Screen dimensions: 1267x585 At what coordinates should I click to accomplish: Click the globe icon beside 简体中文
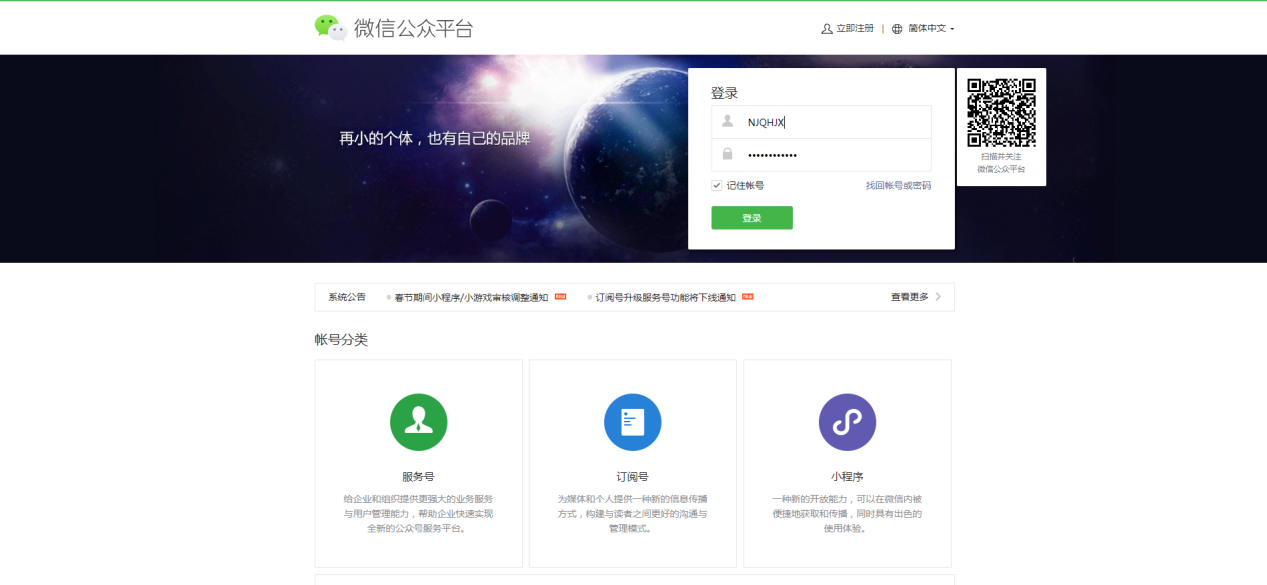point(897,29)
